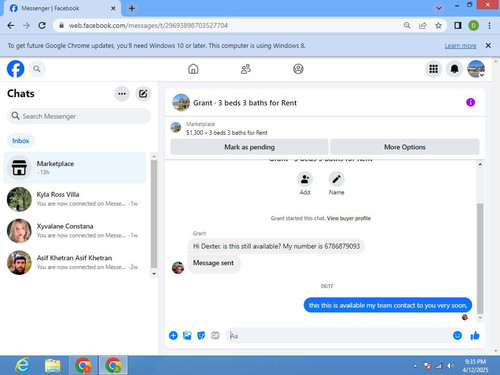Open more actions plus icon in composer
500x375 pixels.
click(x=173, y=335)
